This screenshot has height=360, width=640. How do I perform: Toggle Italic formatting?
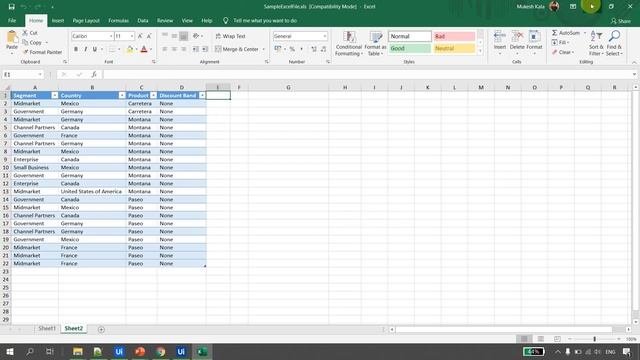point(85,49)
